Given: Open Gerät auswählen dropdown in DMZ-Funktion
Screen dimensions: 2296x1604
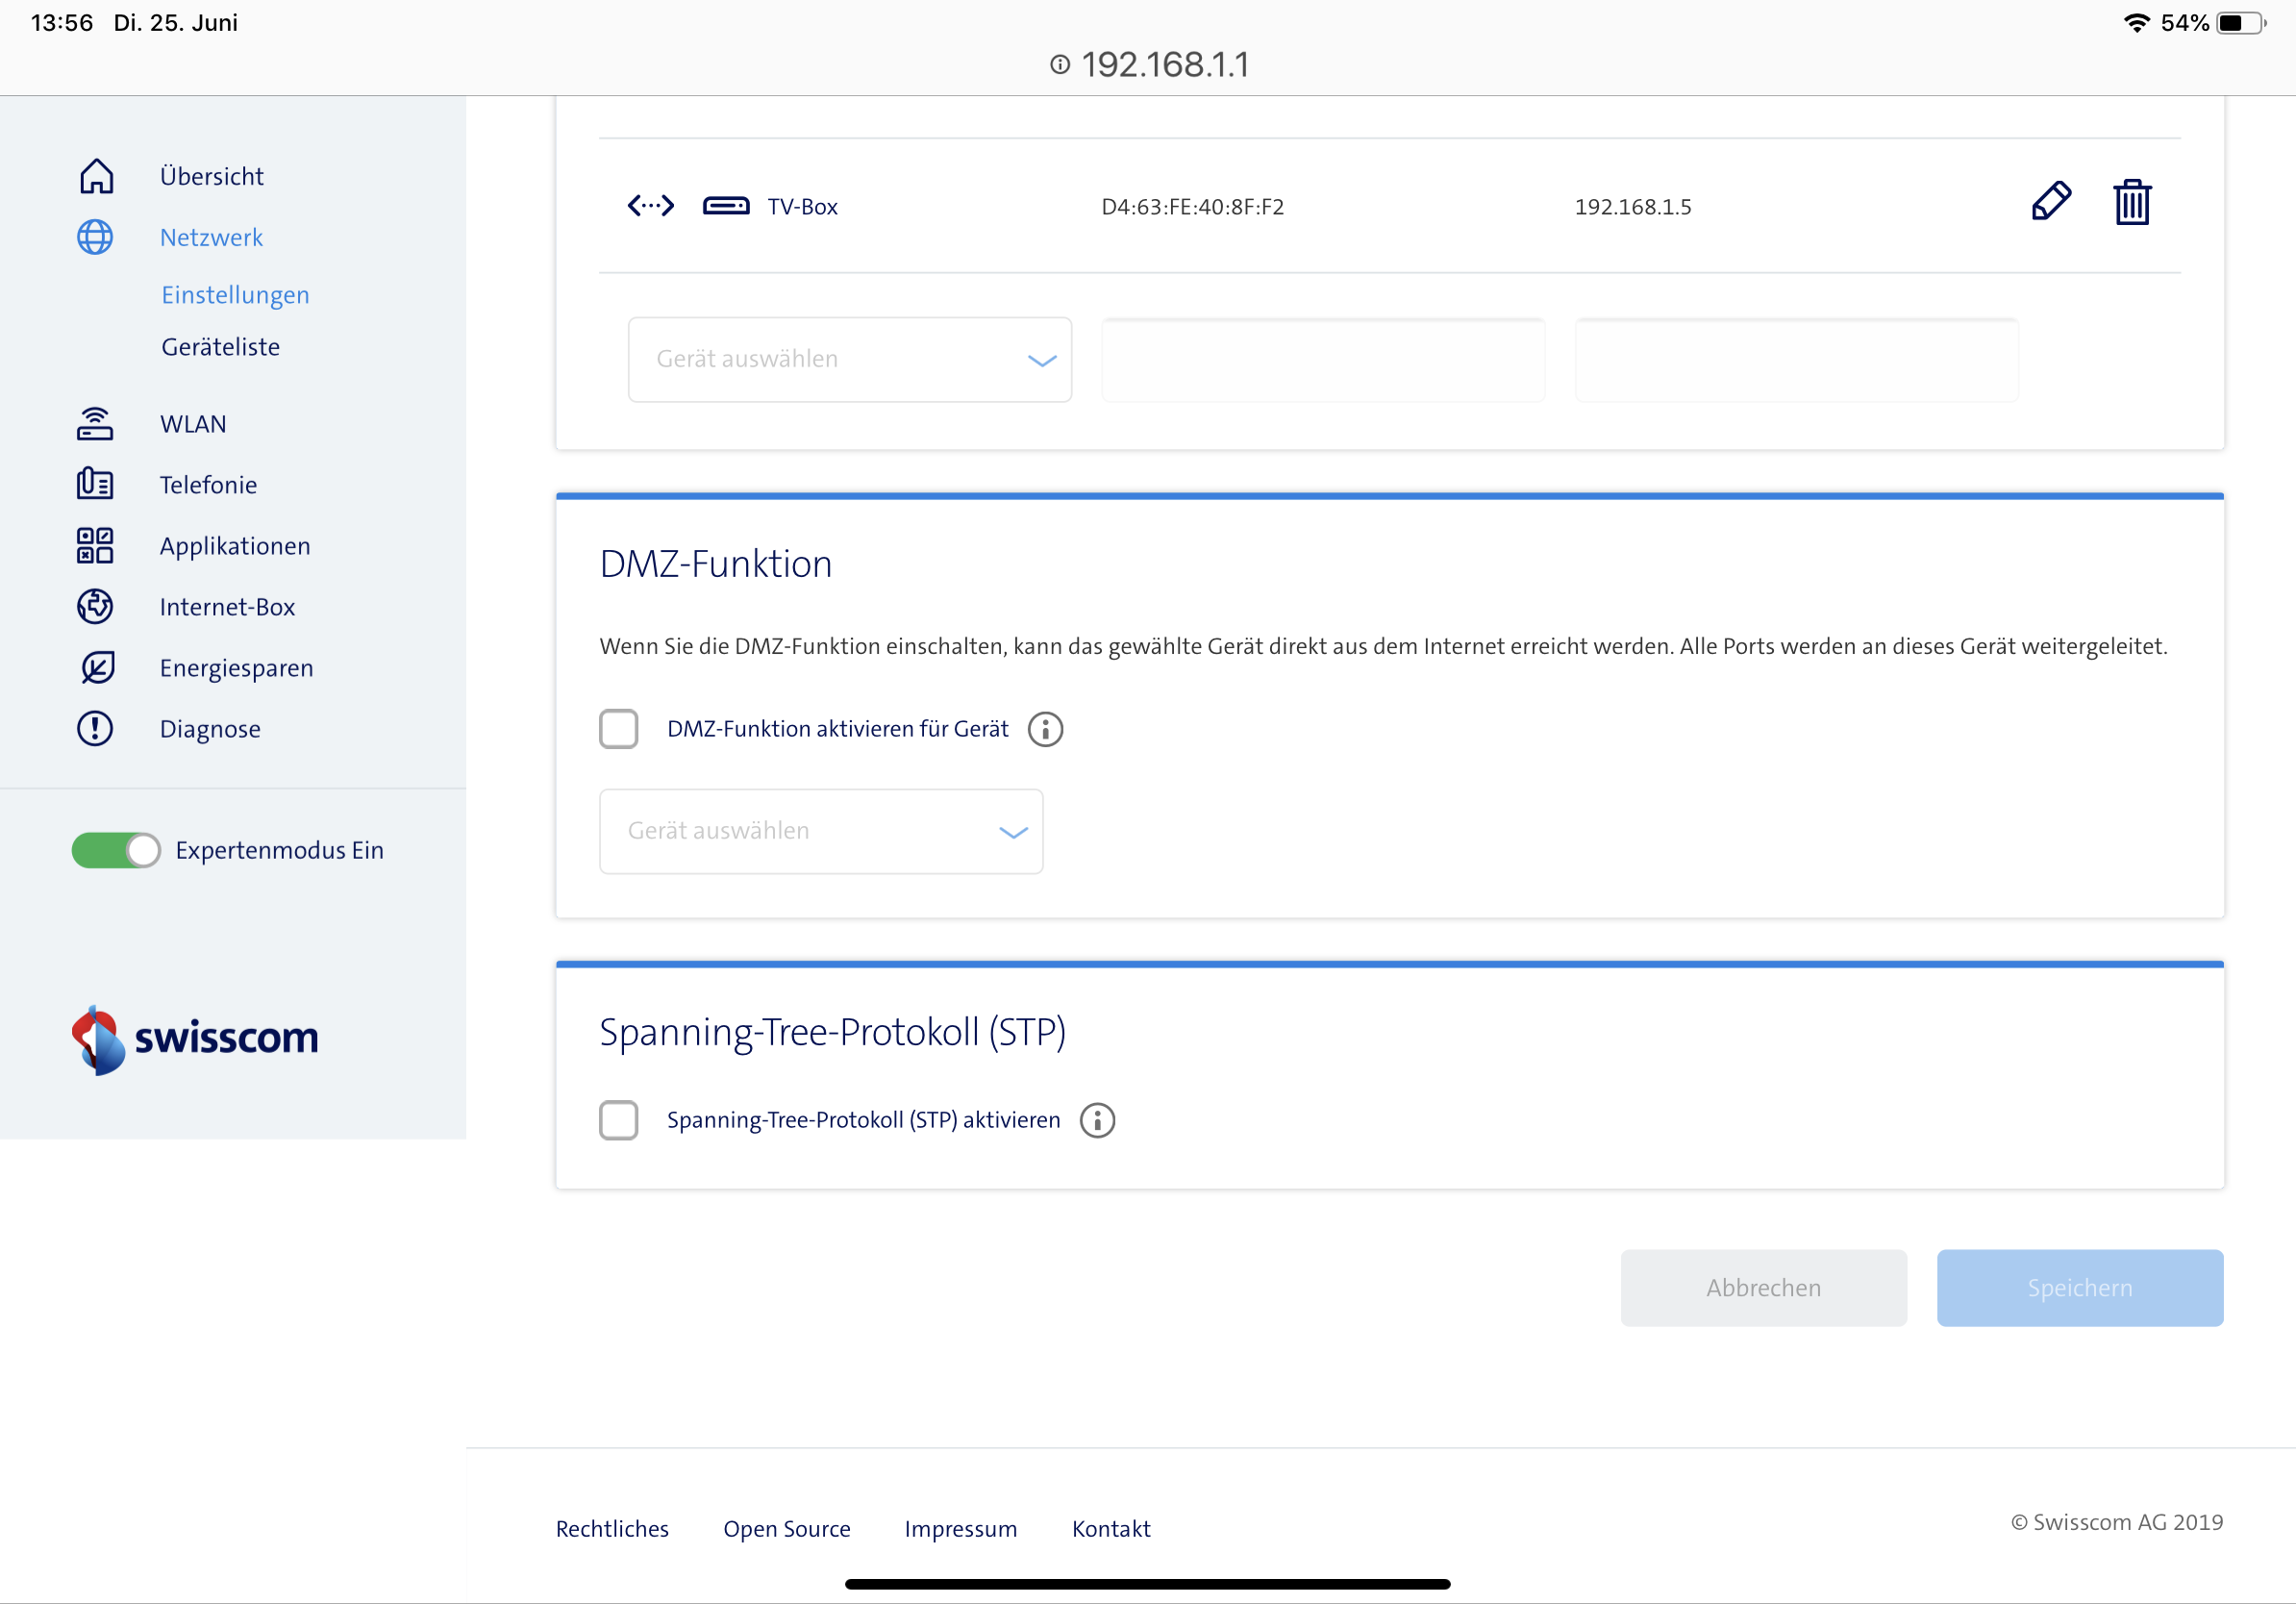Looking at the screenshot, I should [x=820, y=832].
